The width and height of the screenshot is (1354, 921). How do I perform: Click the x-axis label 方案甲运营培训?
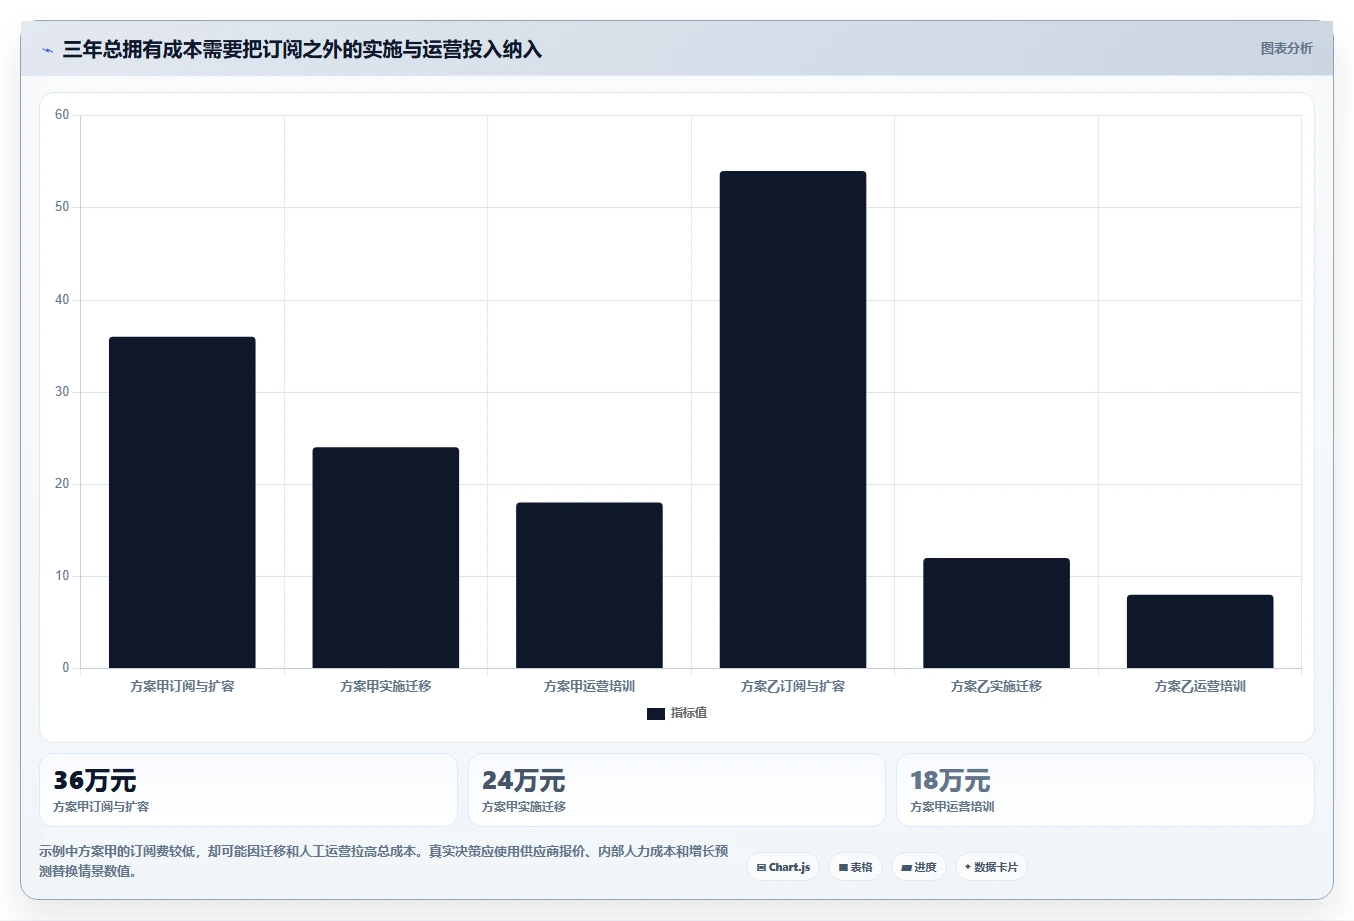coord(589,686)
